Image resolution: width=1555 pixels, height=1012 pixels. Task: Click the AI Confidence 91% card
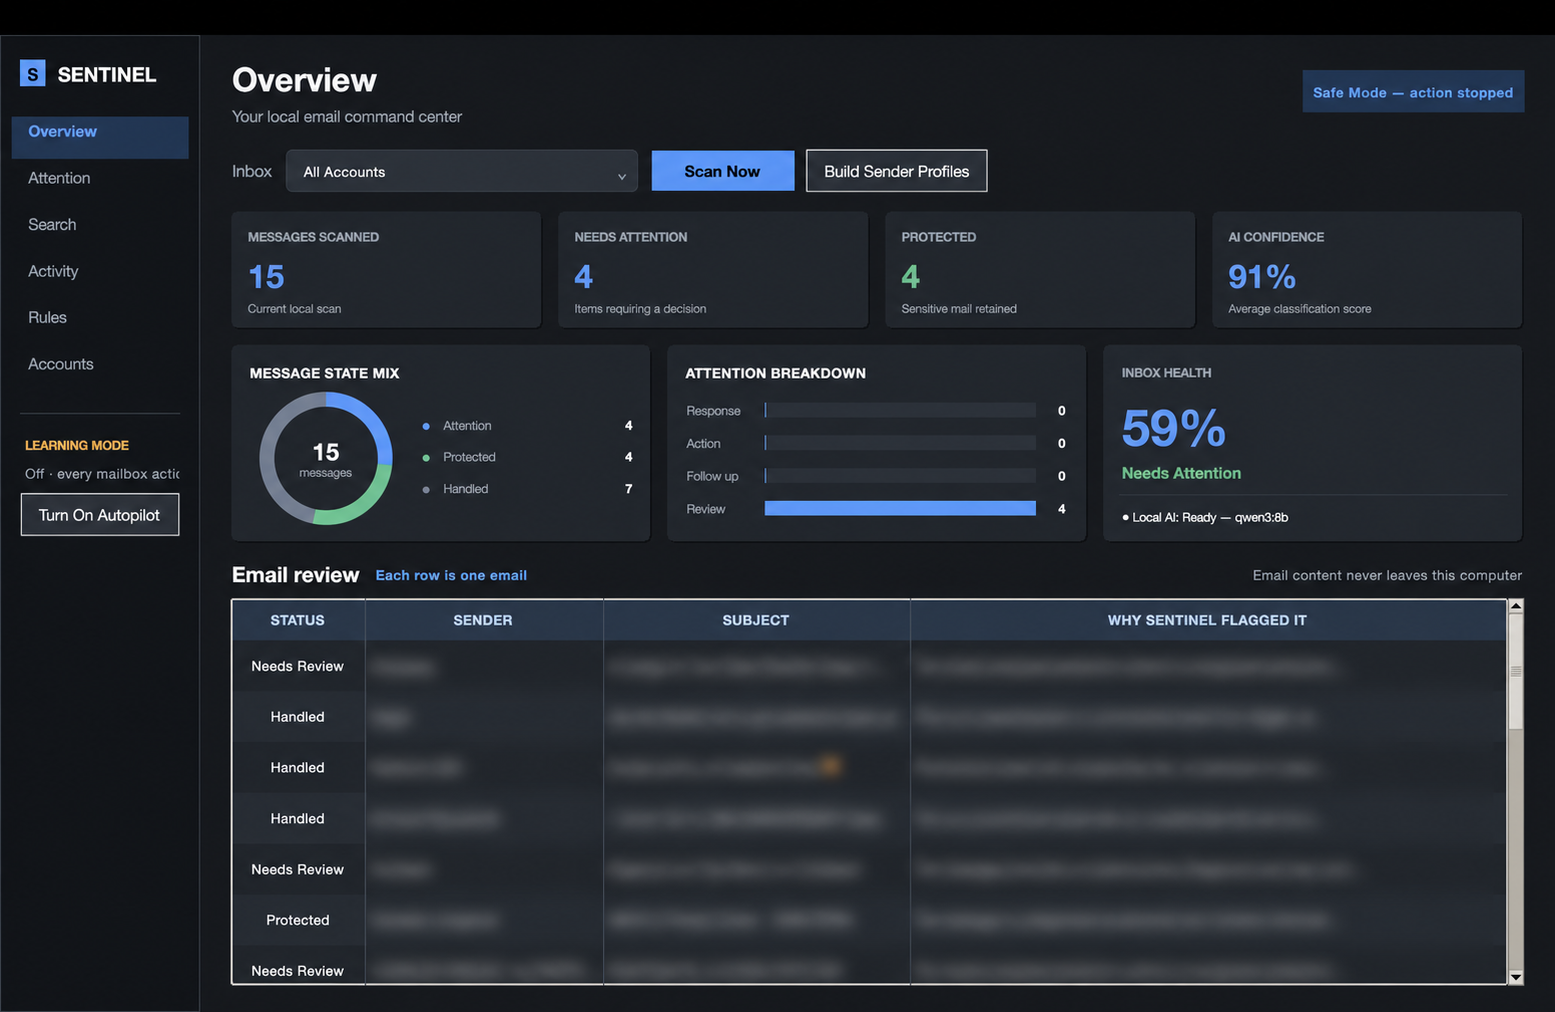pos(1367,269)
